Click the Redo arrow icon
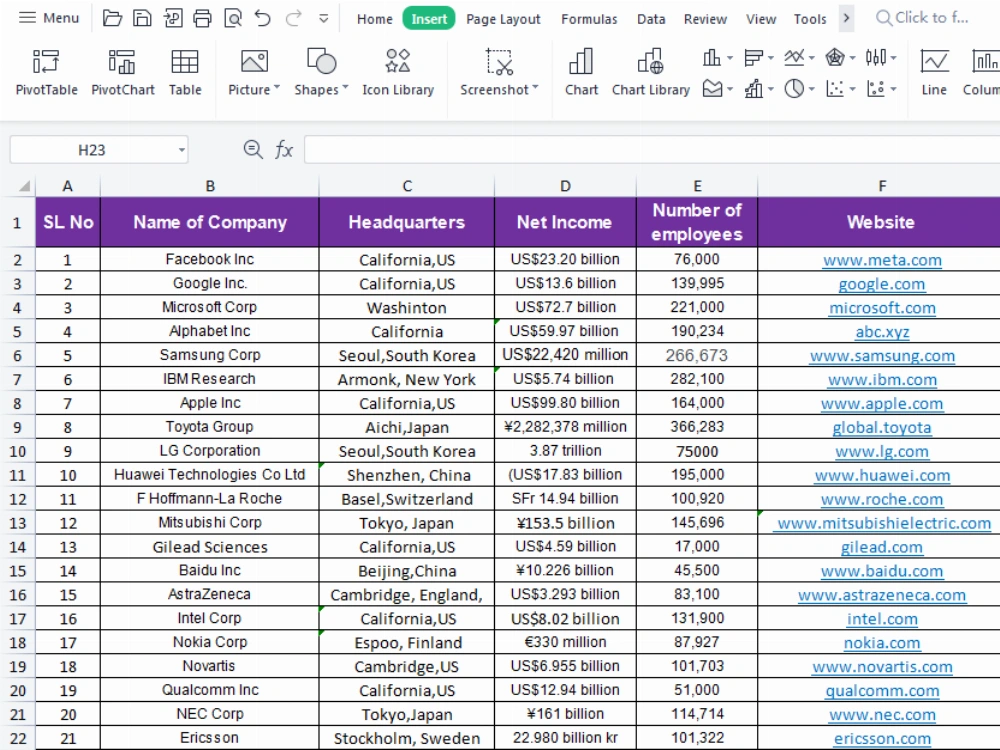This screenshot has width=1000, height=750. point(293,18)
